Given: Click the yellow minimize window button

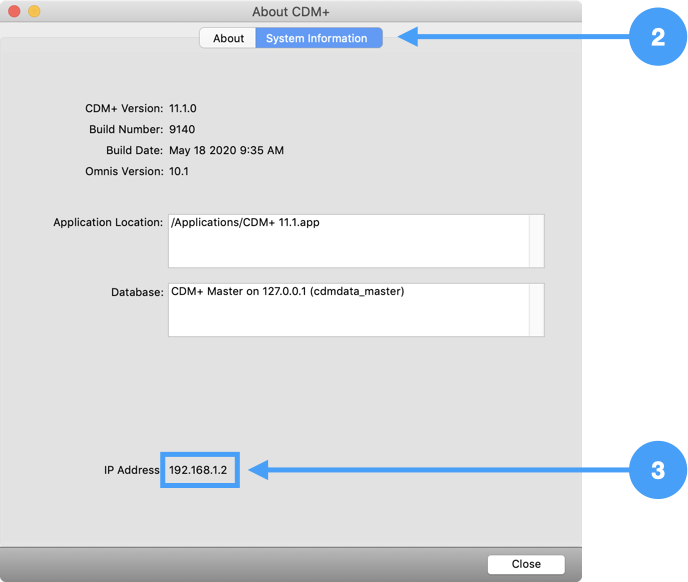Looking at the screenshot, I should coord(34,11).
